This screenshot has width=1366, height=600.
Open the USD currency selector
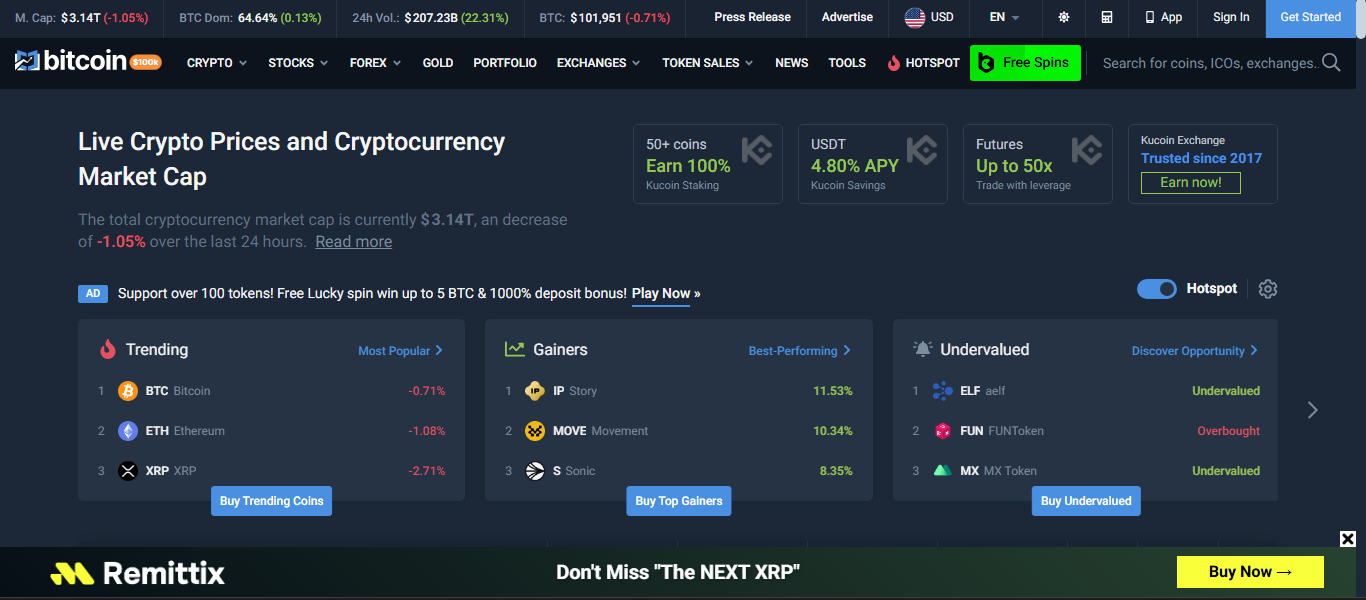pyautogui.click(x=929, y=17)
